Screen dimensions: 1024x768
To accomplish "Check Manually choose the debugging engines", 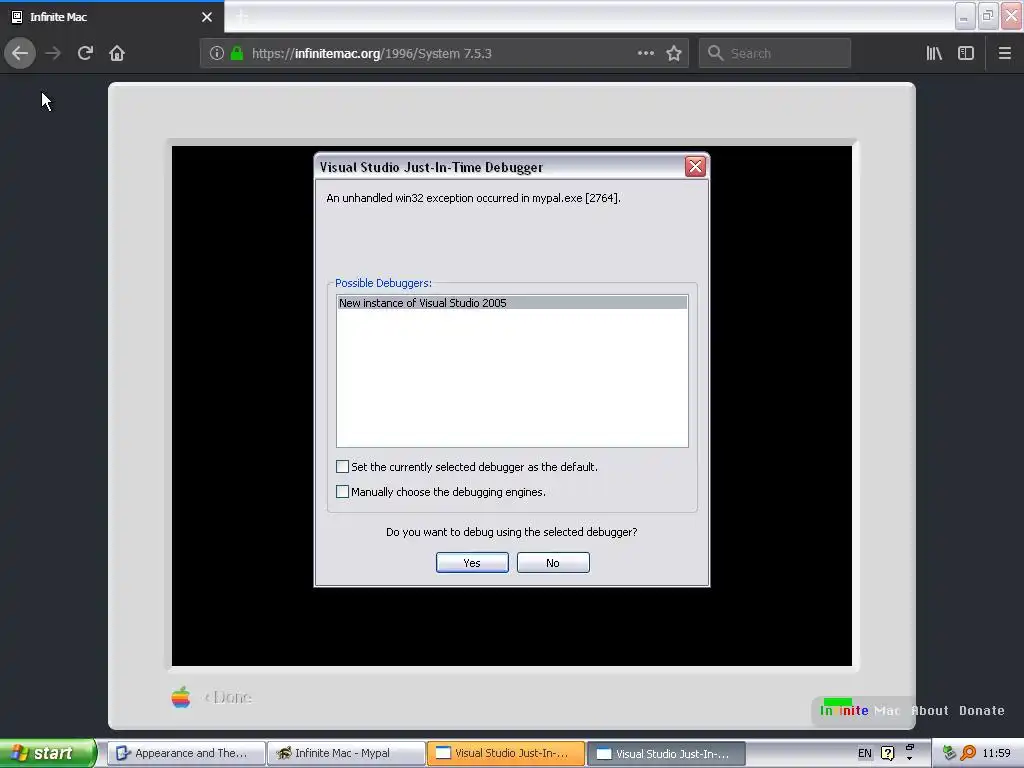I will tap(342, 492).
